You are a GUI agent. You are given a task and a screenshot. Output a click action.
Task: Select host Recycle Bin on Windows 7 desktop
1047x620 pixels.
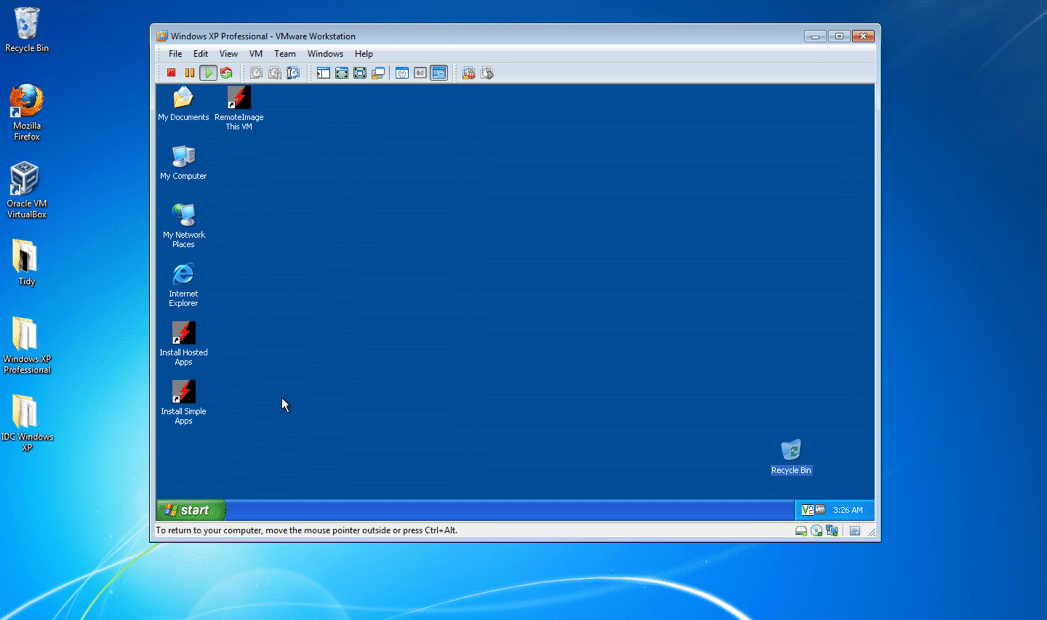(x=27, y=29)
